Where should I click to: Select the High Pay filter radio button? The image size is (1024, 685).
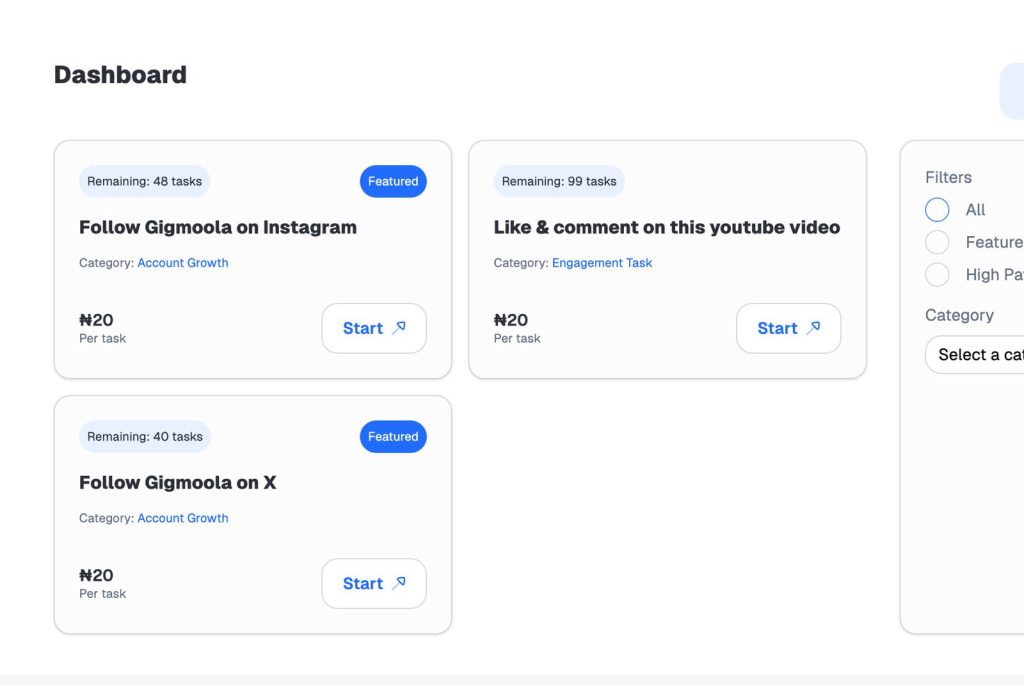click(x=937, y=274)
